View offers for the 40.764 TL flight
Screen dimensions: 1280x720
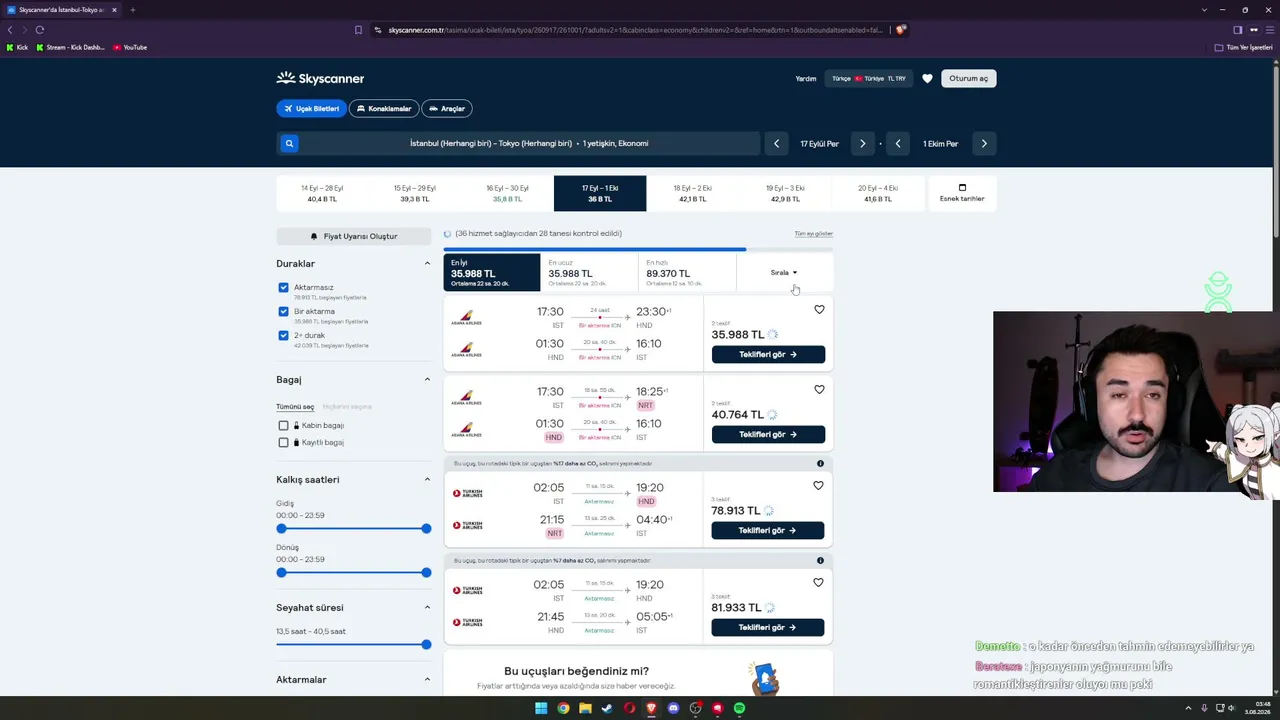(x=768, y=434)
